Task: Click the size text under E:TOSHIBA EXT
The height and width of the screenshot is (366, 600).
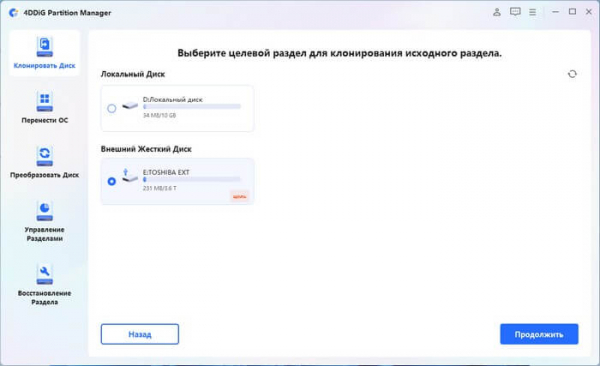Action: click(160, 188)
